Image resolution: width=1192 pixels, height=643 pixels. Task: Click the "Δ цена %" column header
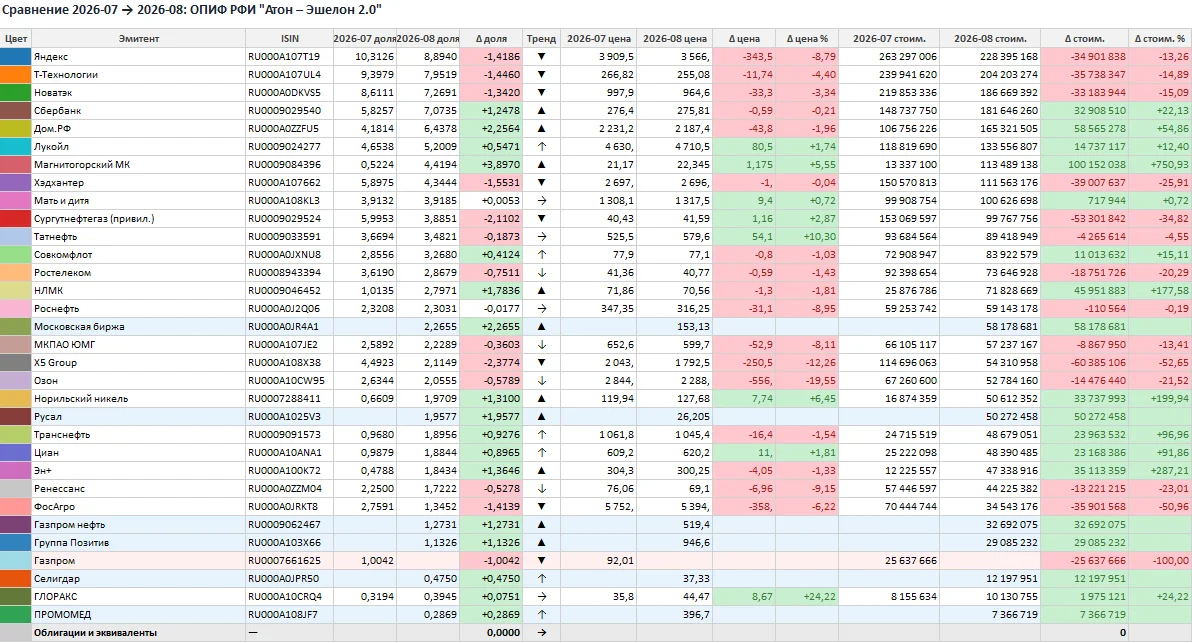[807, 38]
